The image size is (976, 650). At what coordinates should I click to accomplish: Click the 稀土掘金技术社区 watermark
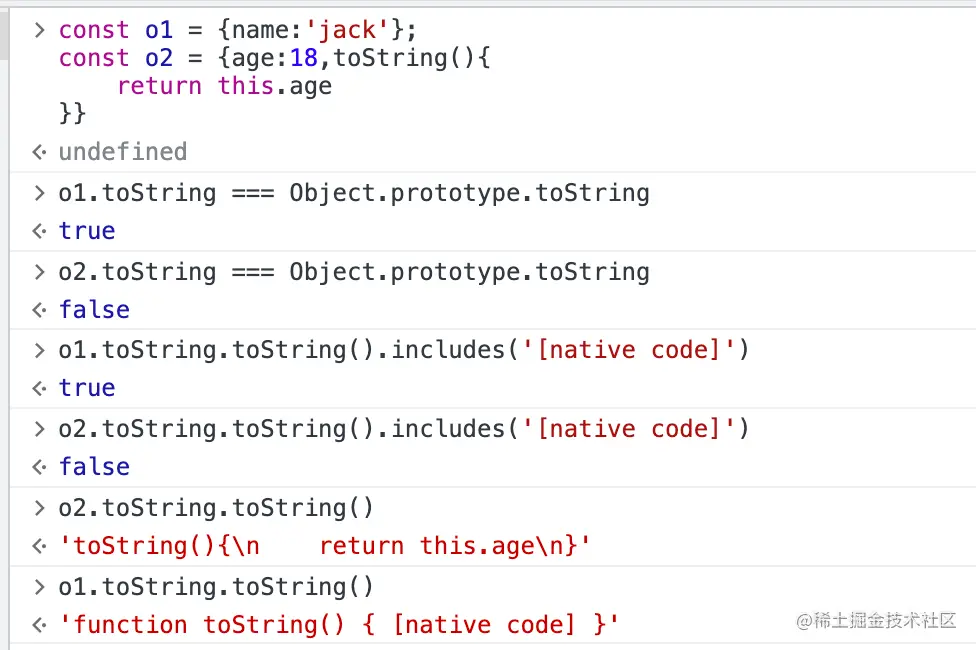click(877, 621)
